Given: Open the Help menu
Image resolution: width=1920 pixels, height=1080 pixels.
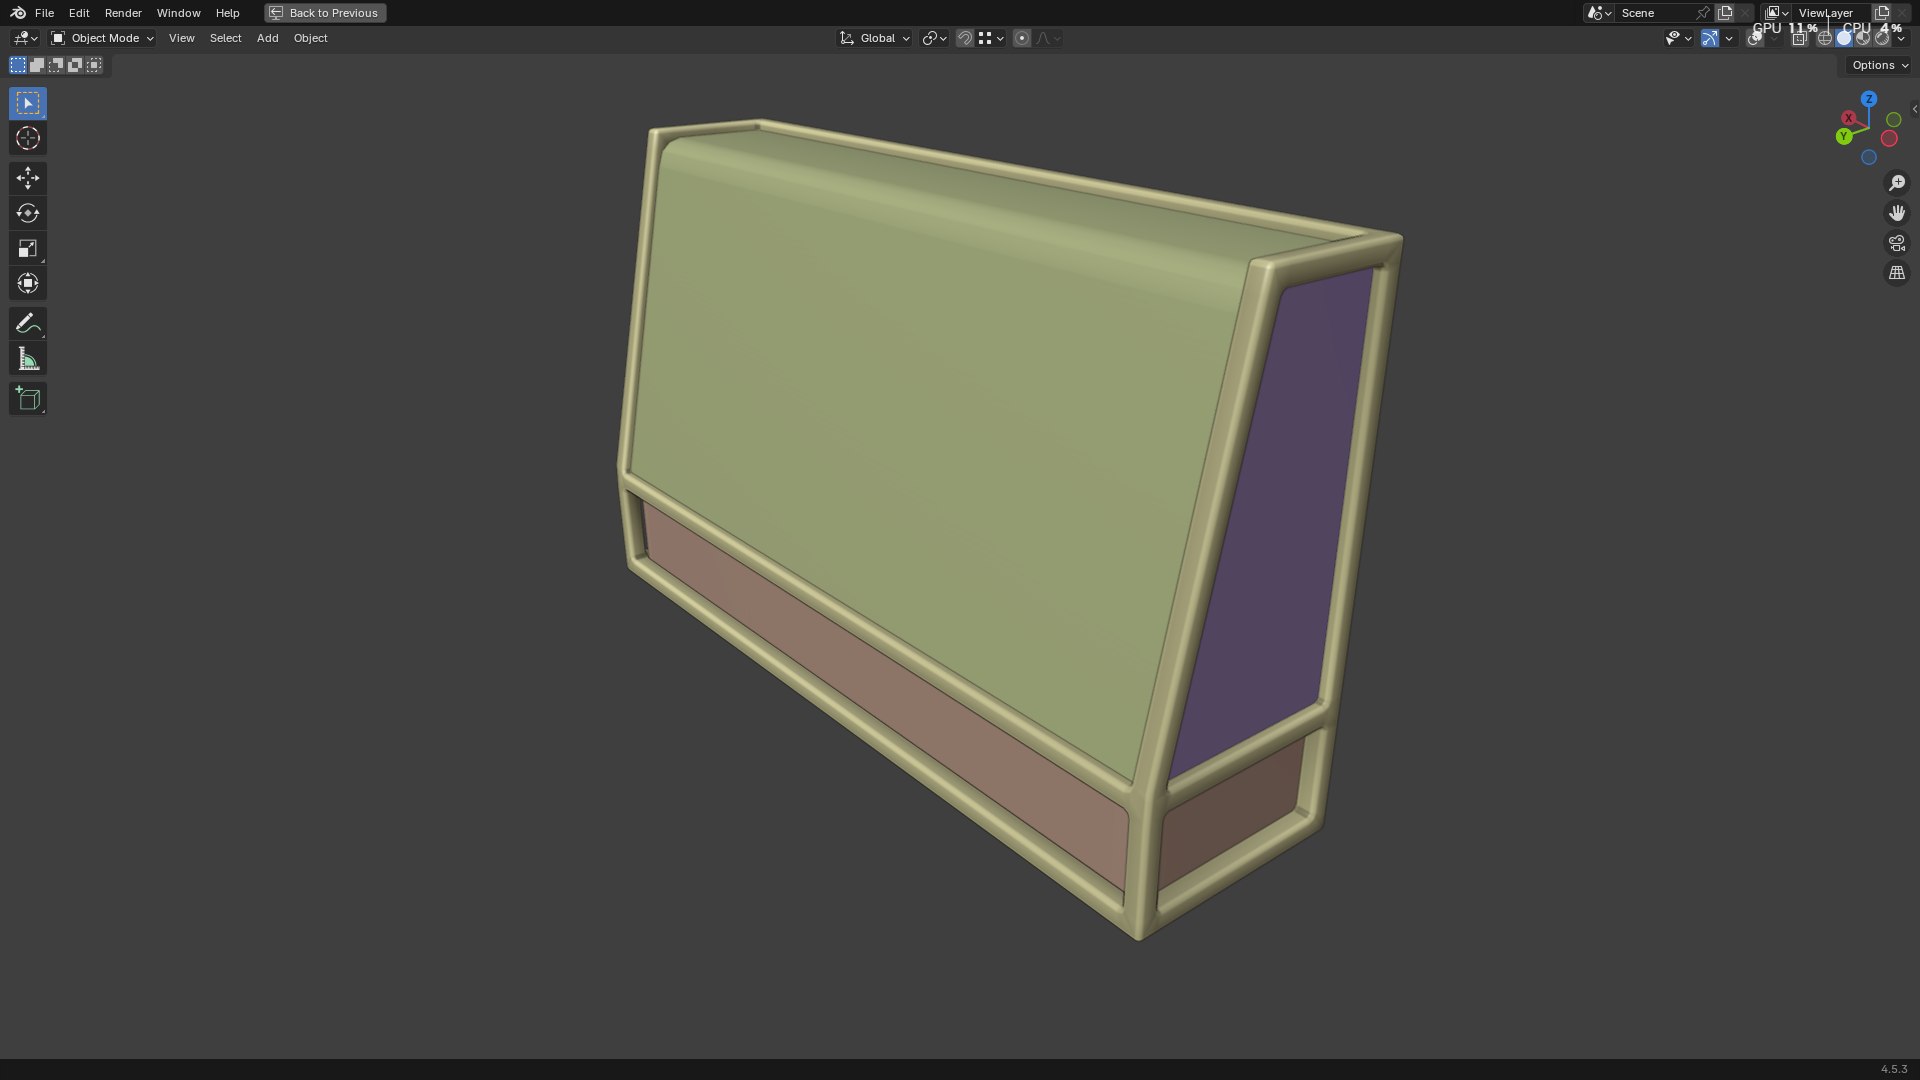Looking at the screenshot, I should point(227,13).
